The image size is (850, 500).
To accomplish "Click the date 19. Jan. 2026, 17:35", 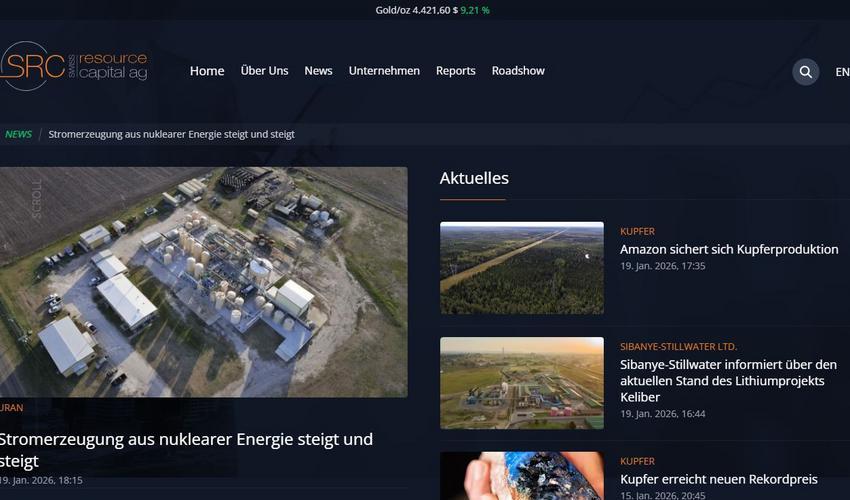I will tap(662, 266).
